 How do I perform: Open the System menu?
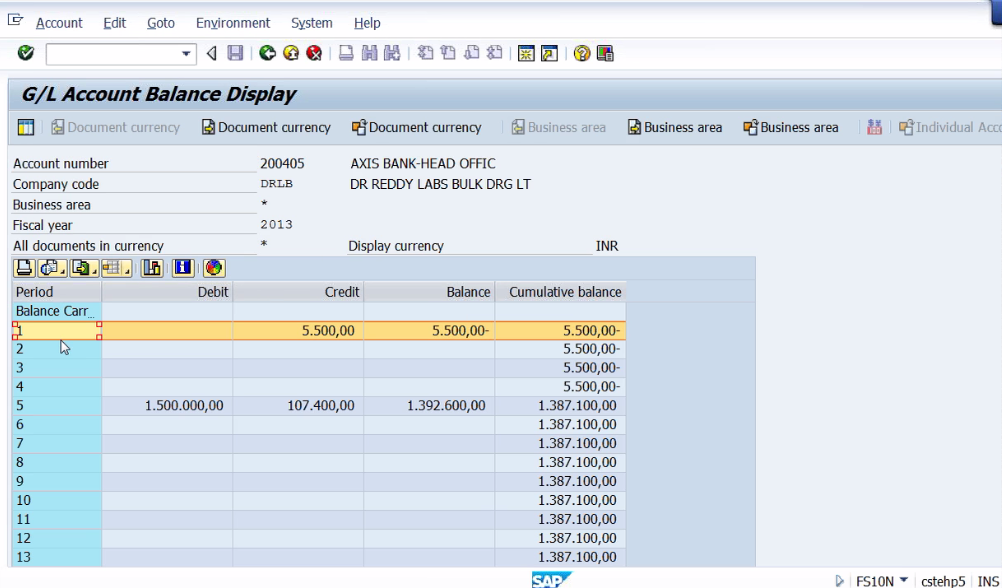click(x=312, y=23)
